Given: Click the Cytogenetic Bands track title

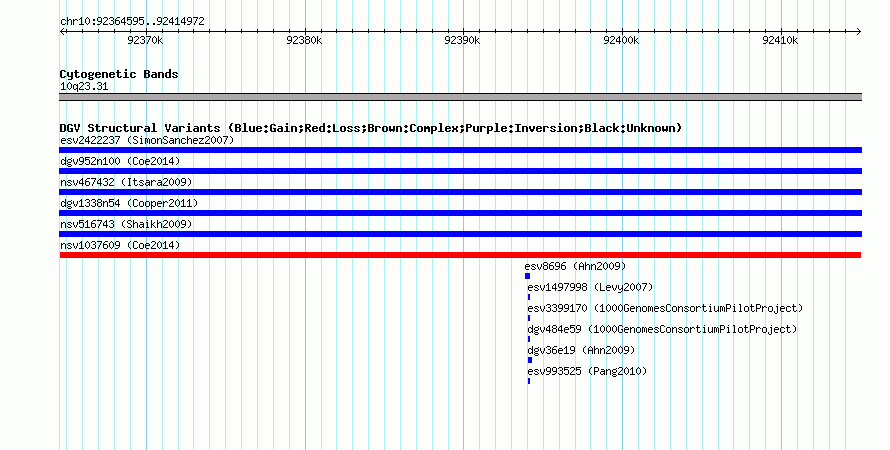Looking at the screenshot, I should point(119,74).
